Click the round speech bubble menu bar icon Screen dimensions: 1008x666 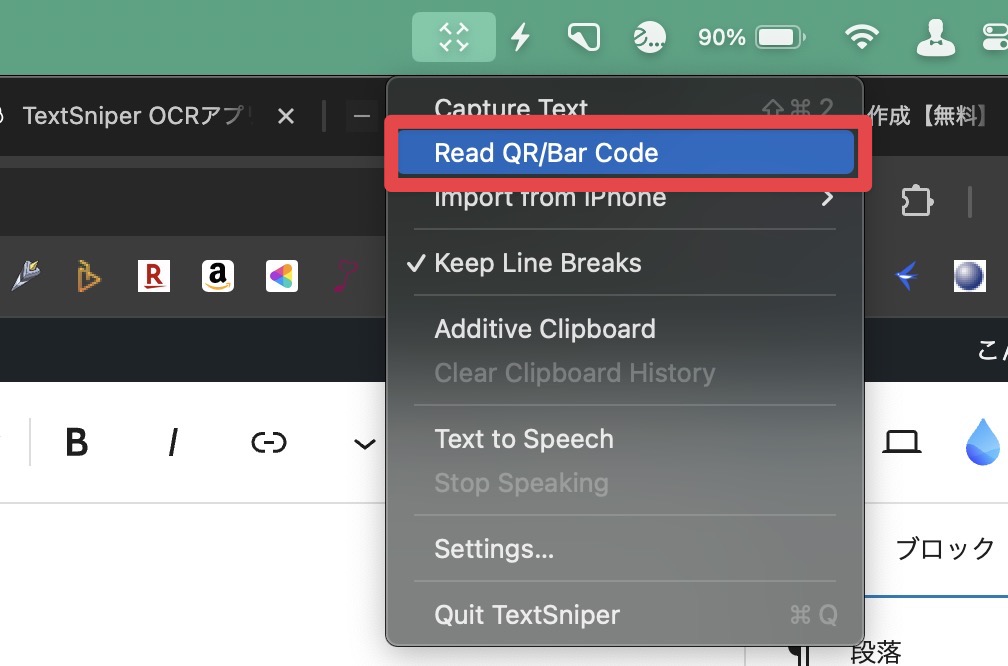click(649, 37)
